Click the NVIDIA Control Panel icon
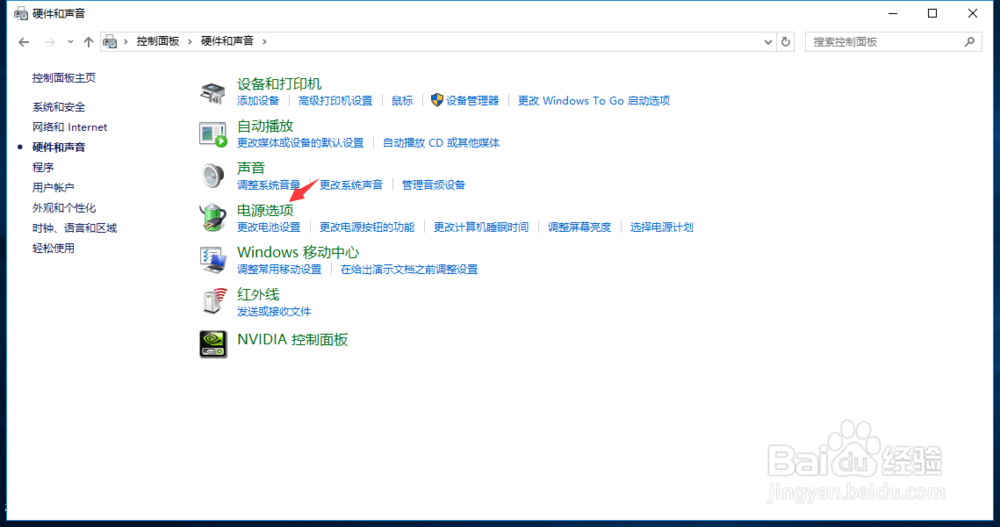Screen dimensions: 1000x527 pos(213,344)
